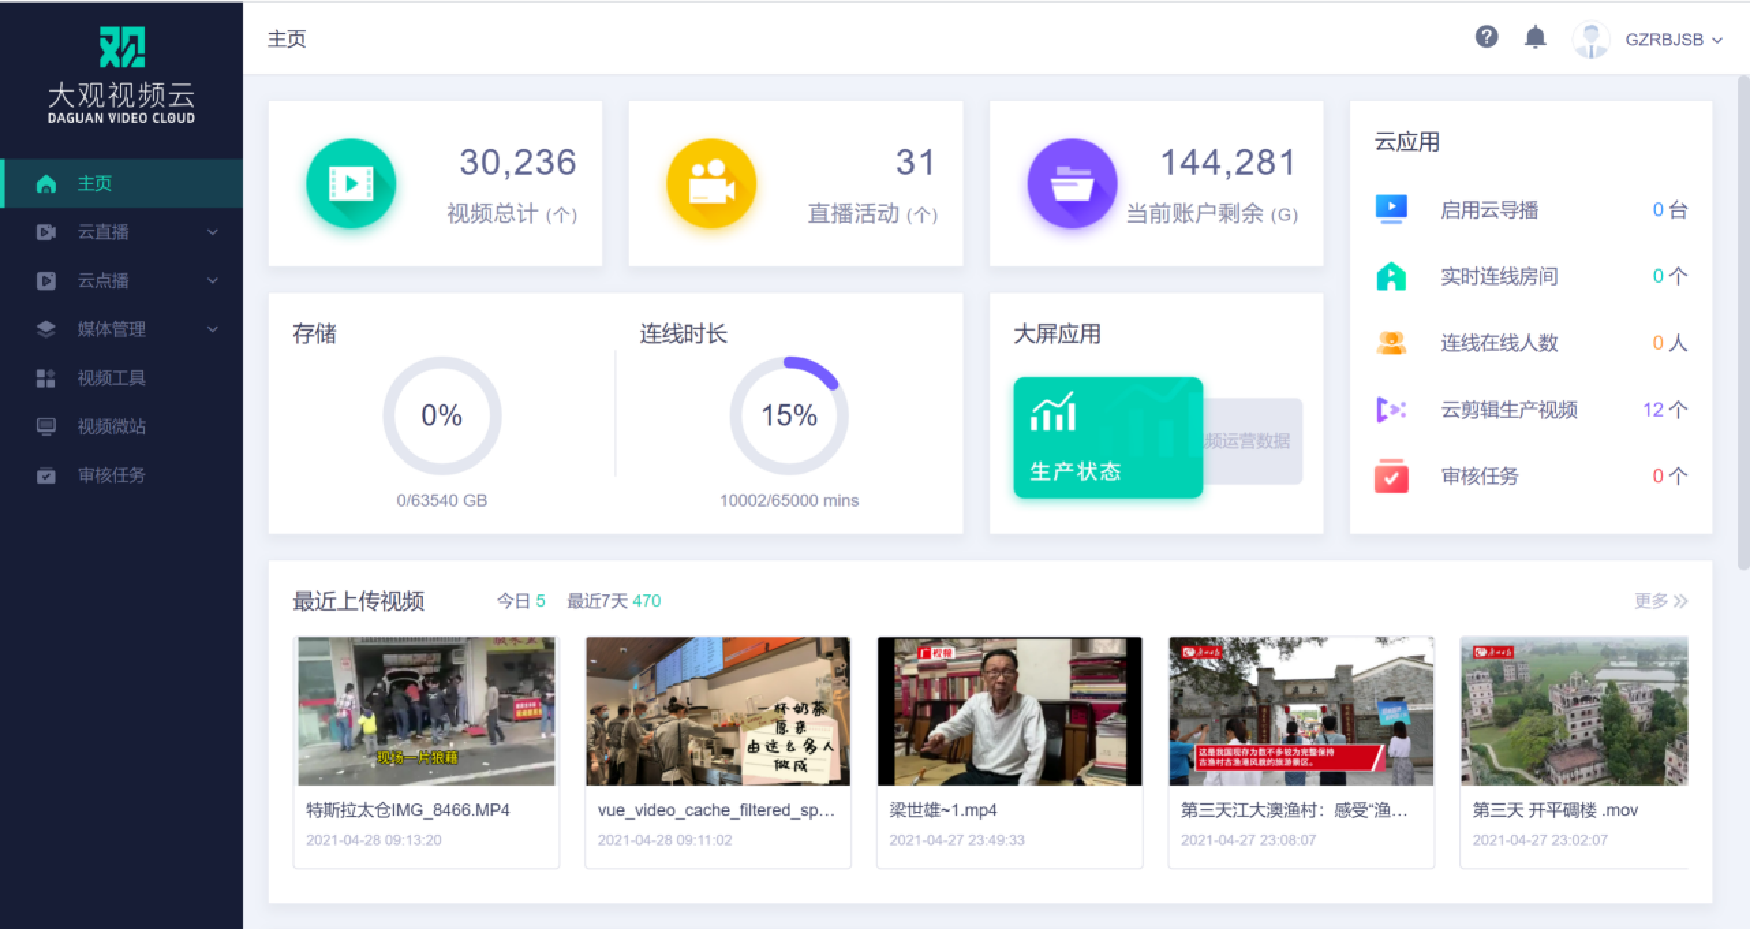The height and width of the screenshot is (929, 1751).
Task: Click the yellow live activity camera icon
Action: [711, 183]
